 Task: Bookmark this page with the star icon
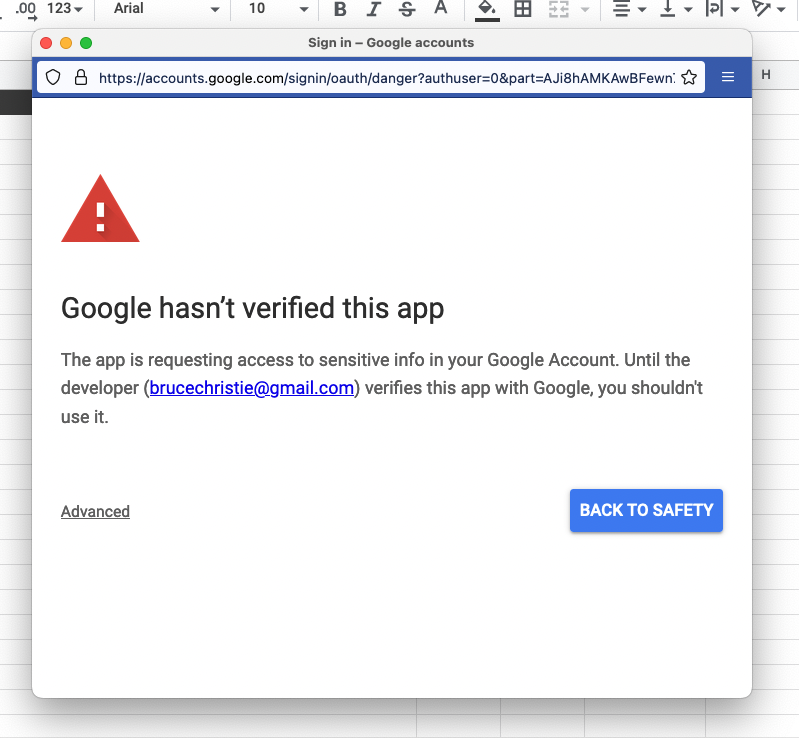pos(689,77)
